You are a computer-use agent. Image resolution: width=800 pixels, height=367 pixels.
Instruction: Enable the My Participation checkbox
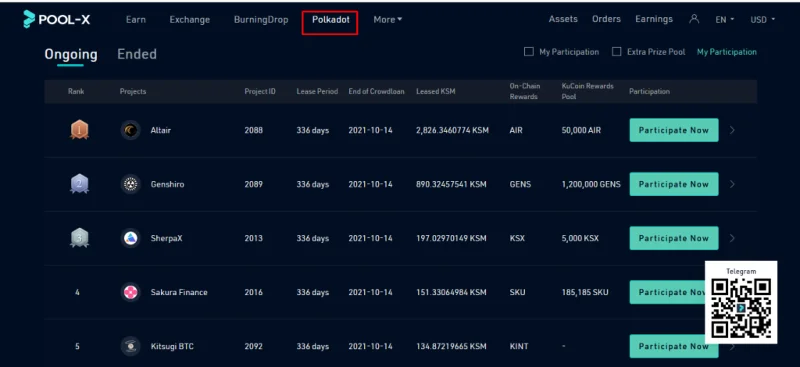pos(529,52)
